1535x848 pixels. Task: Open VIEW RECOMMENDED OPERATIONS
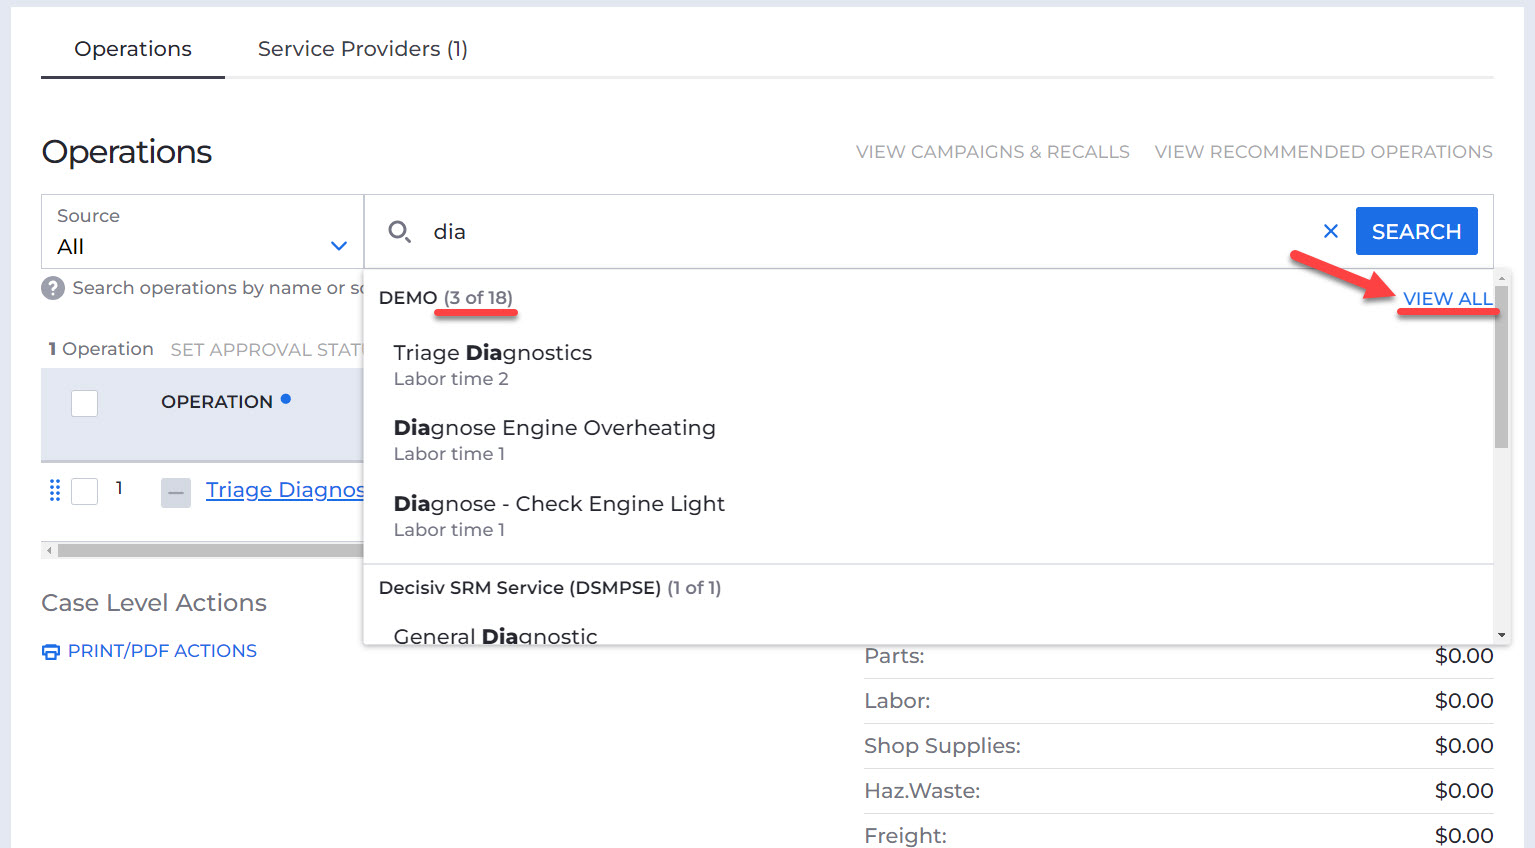click(1323, 151)
